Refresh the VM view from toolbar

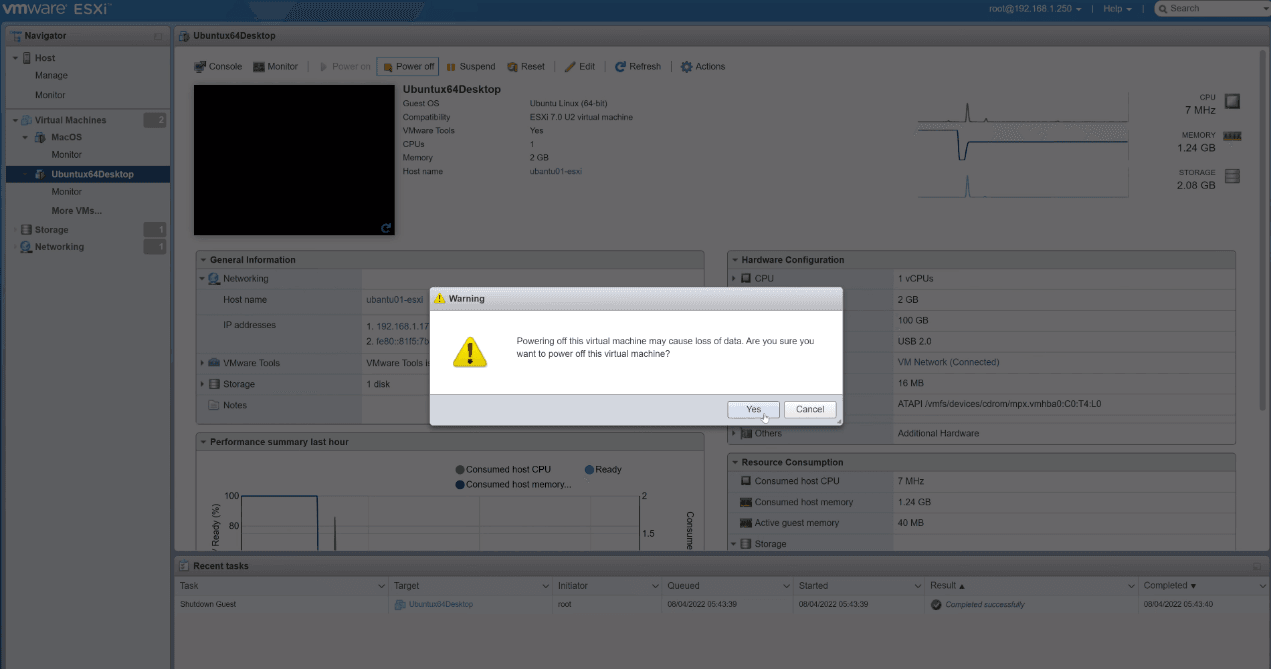[x=637, y=67]
